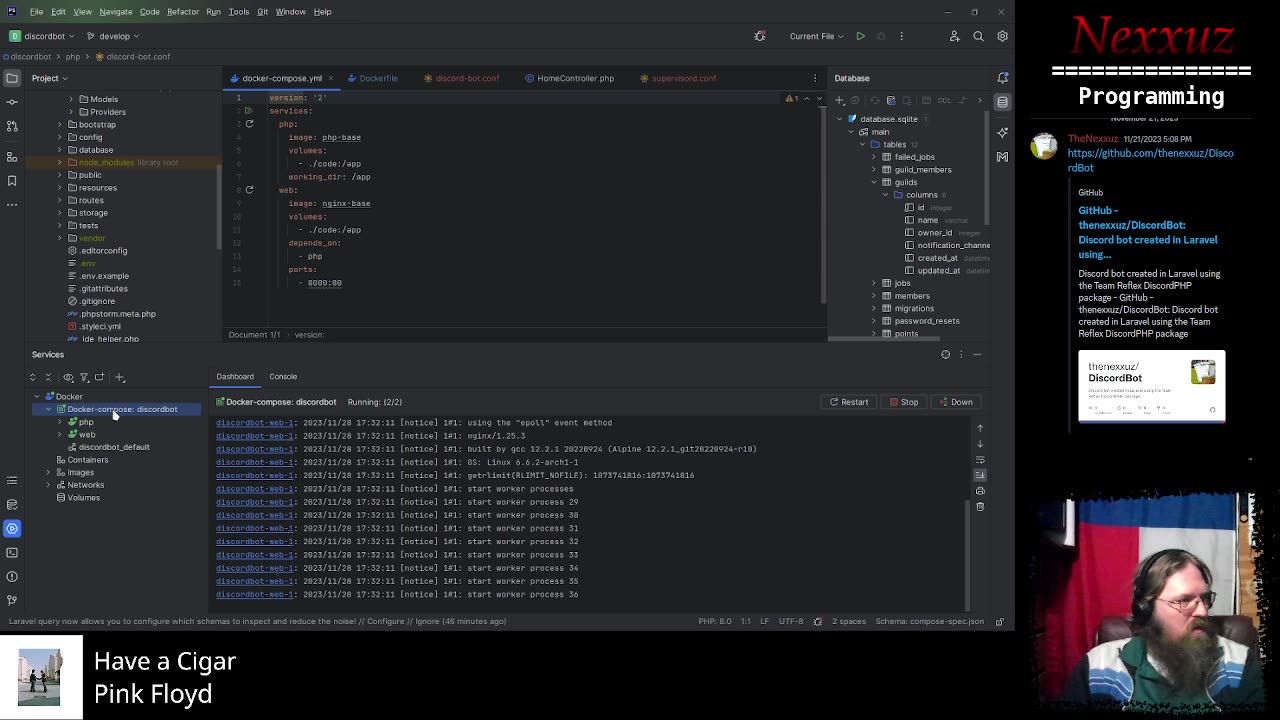Show more tool windows ellipsis
This screenshot has width=1280, height=720.
click(12, 205)
